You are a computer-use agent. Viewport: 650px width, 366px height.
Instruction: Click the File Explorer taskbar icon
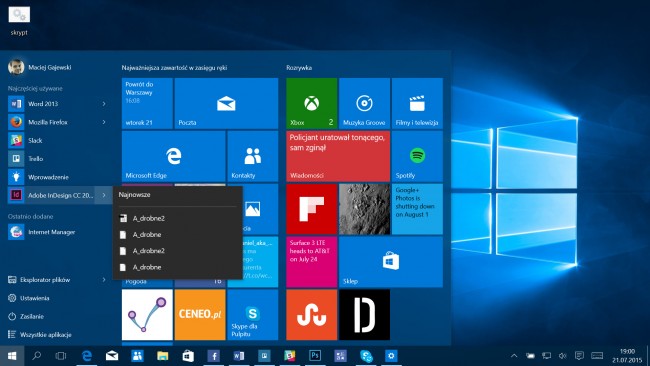(x=162, y=356)
